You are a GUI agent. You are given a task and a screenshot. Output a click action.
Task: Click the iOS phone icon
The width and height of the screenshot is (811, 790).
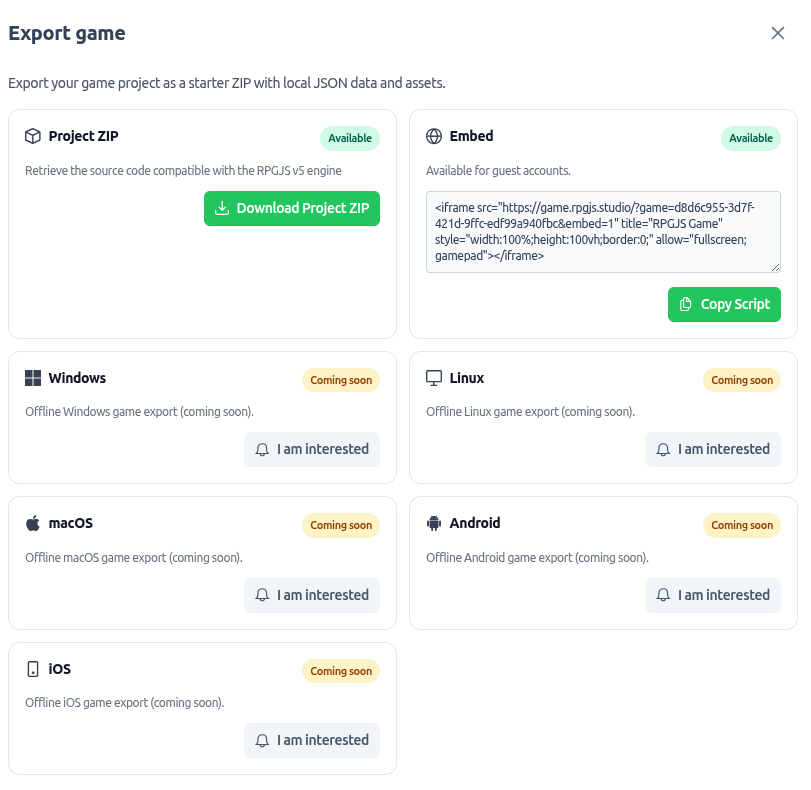coord(33,669)
